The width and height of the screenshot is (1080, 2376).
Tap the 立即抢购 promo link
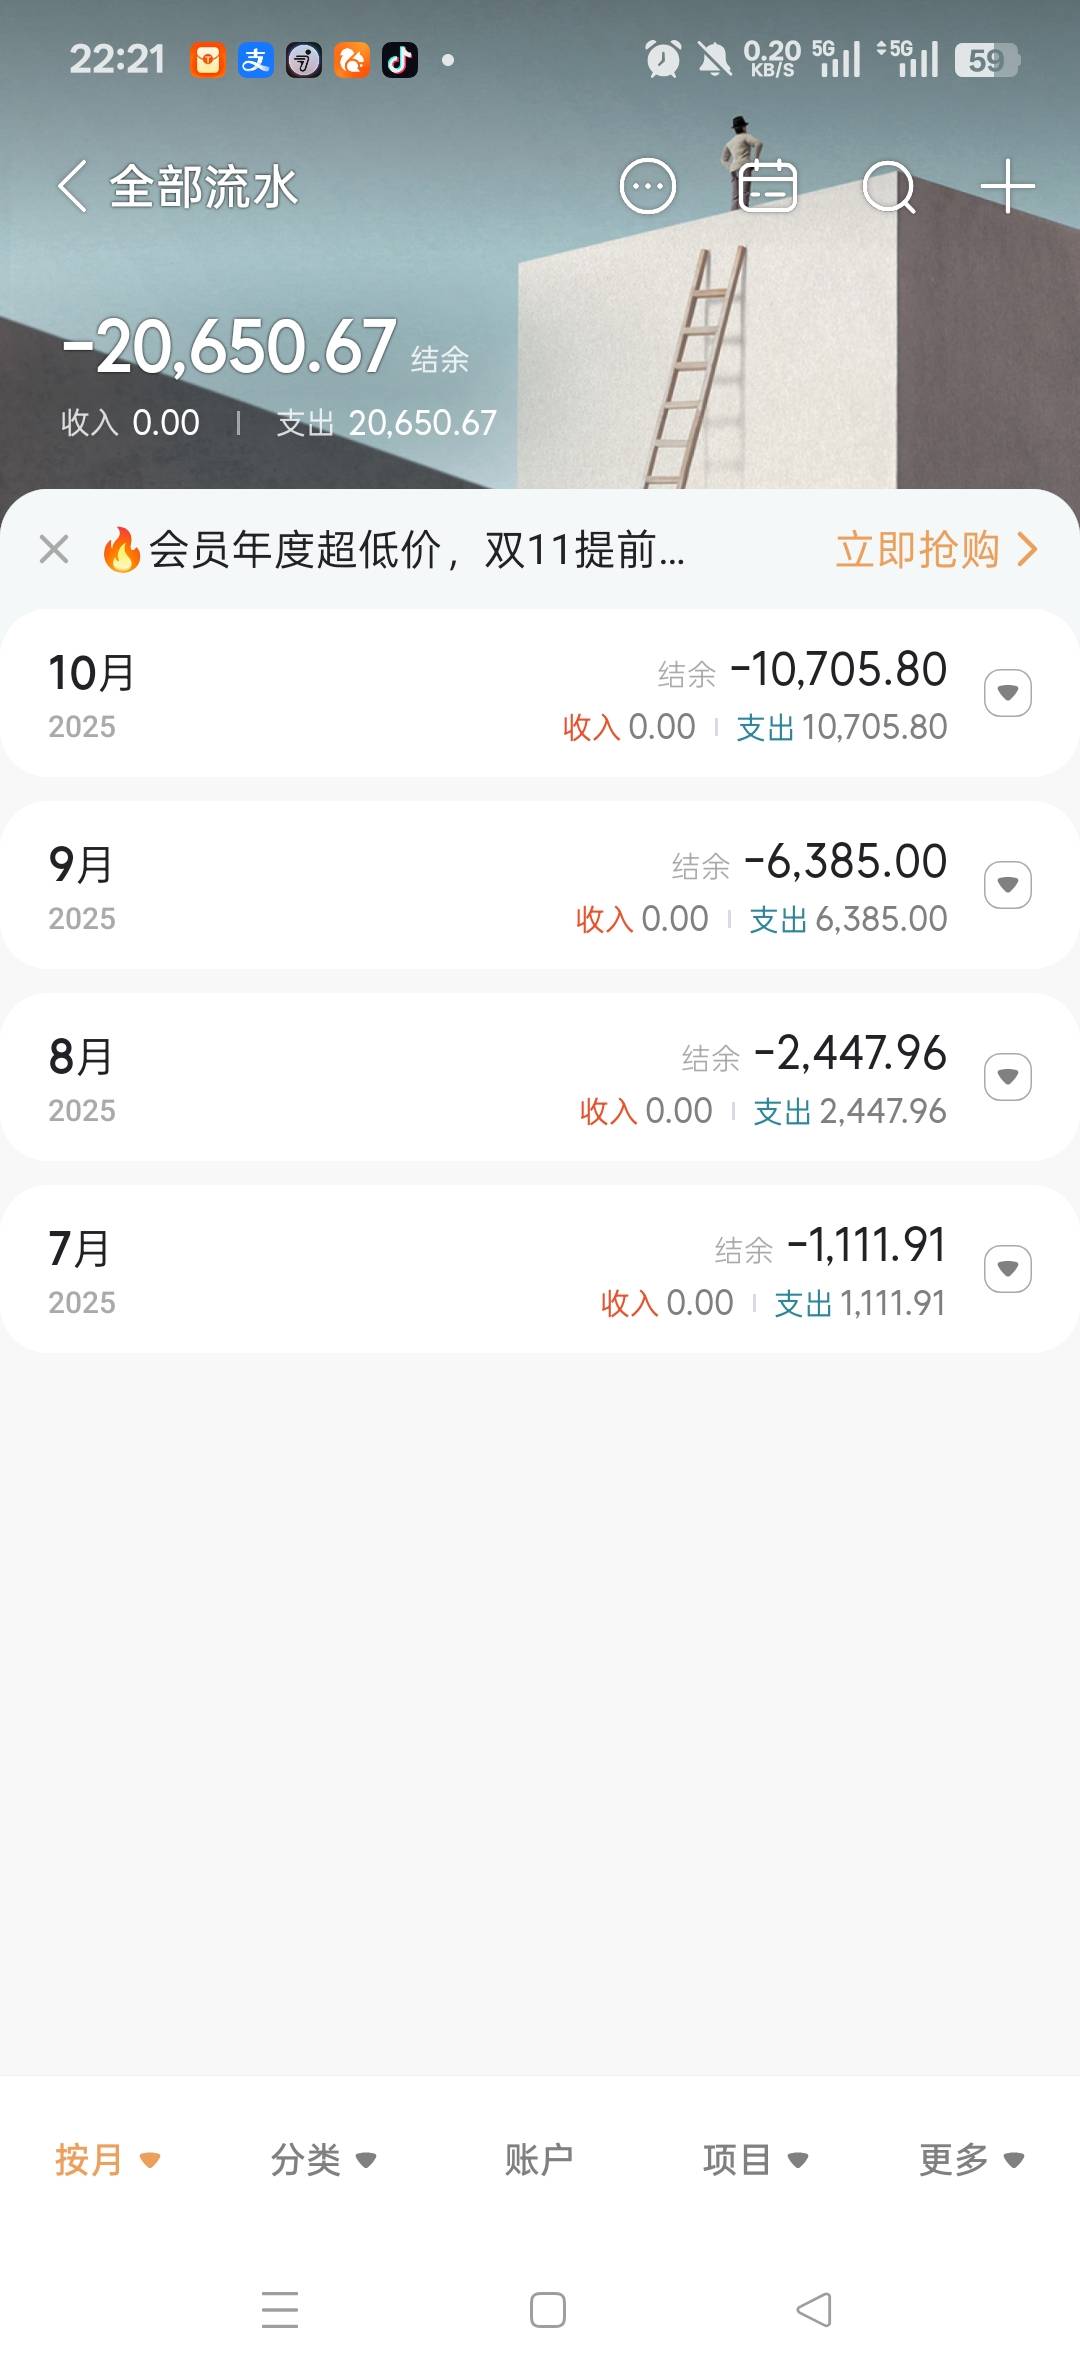[936, 549]
